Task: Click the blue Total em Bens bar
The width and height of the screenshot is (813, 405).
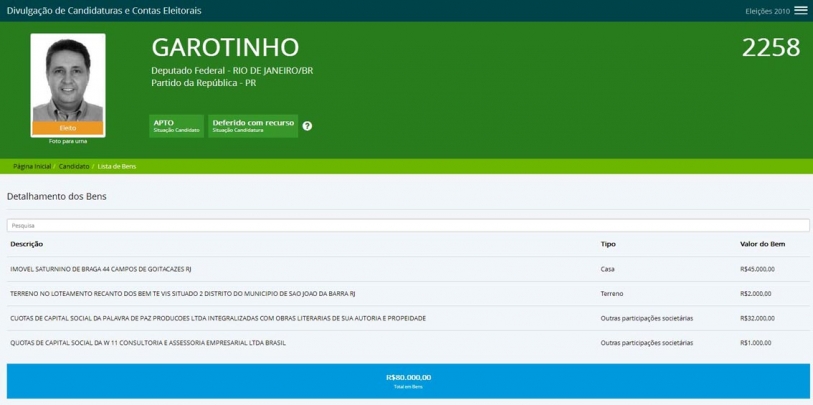Action: [407, 380]
